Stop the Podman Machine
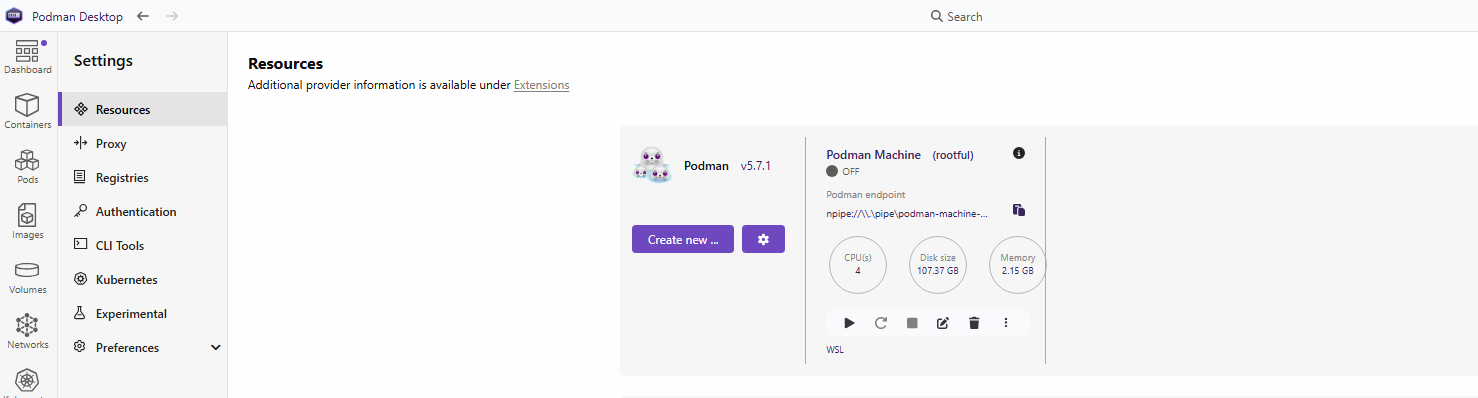The image size is (1478, 398). tap(912, 323)
